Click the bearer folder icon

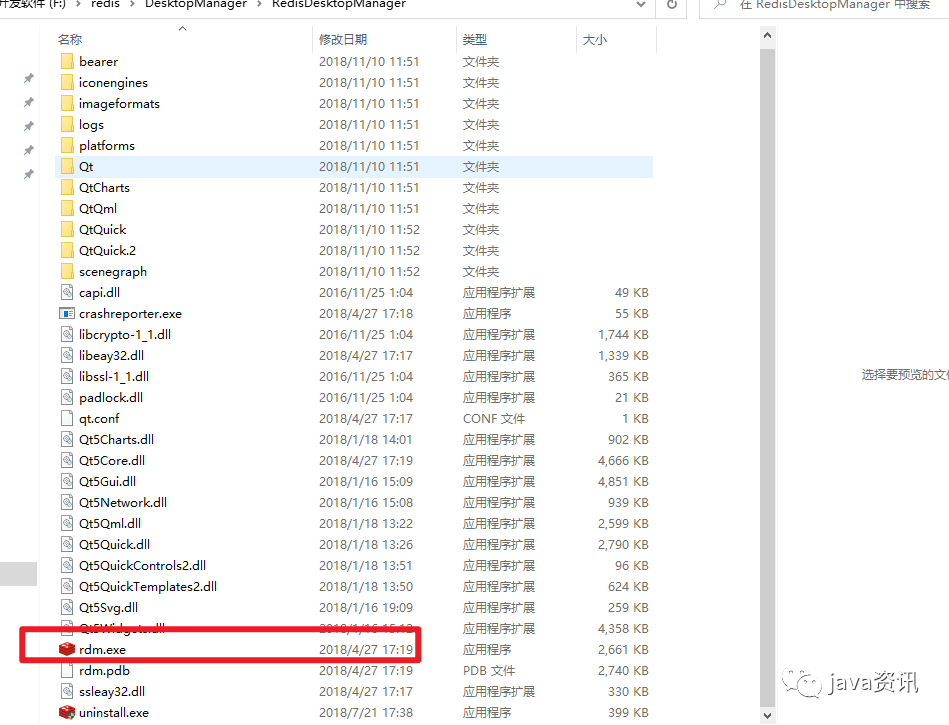pyautogui.click(x=67, y=61)
